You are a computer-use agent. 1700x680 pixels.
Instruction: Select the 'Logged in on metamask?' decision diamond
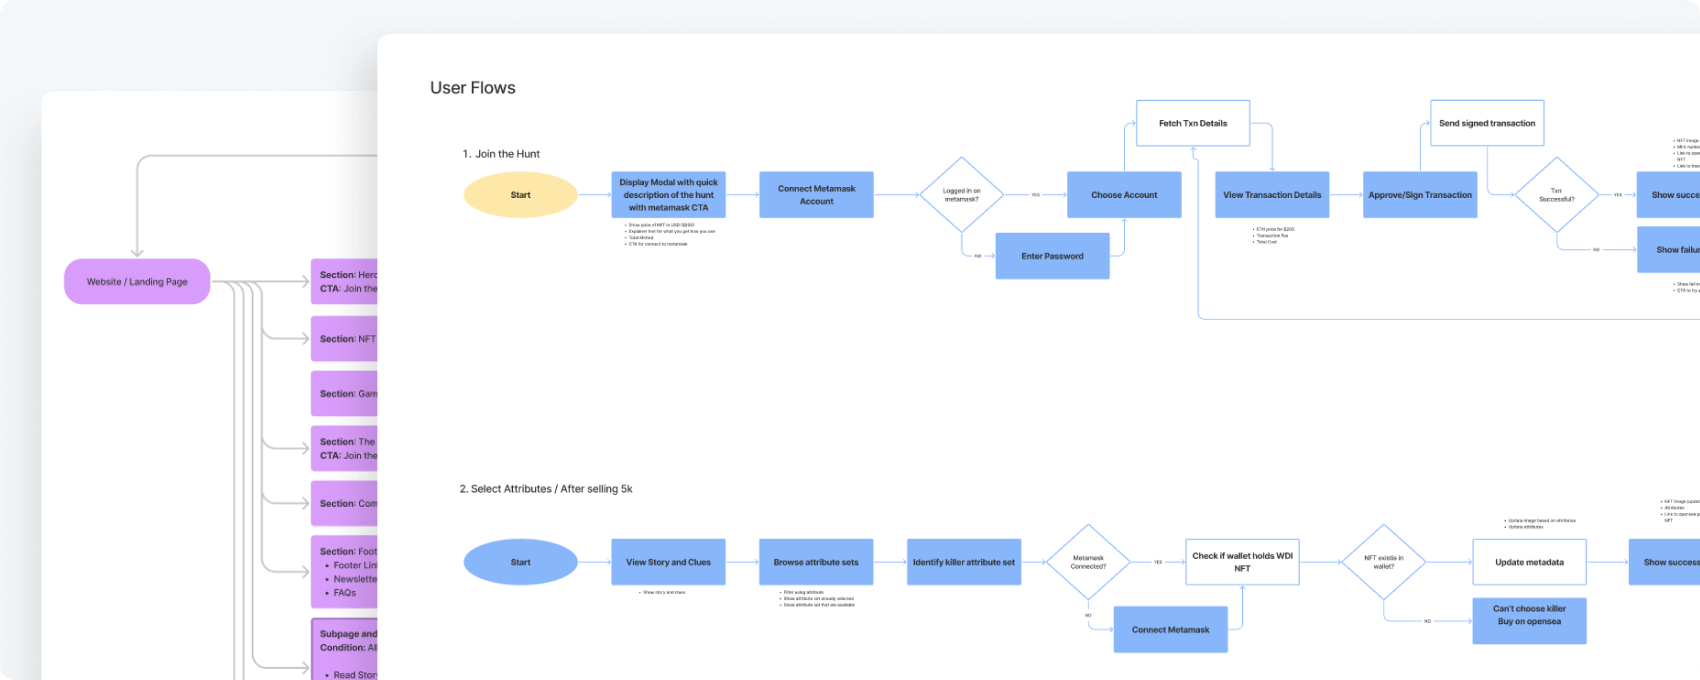click(961, 195)
